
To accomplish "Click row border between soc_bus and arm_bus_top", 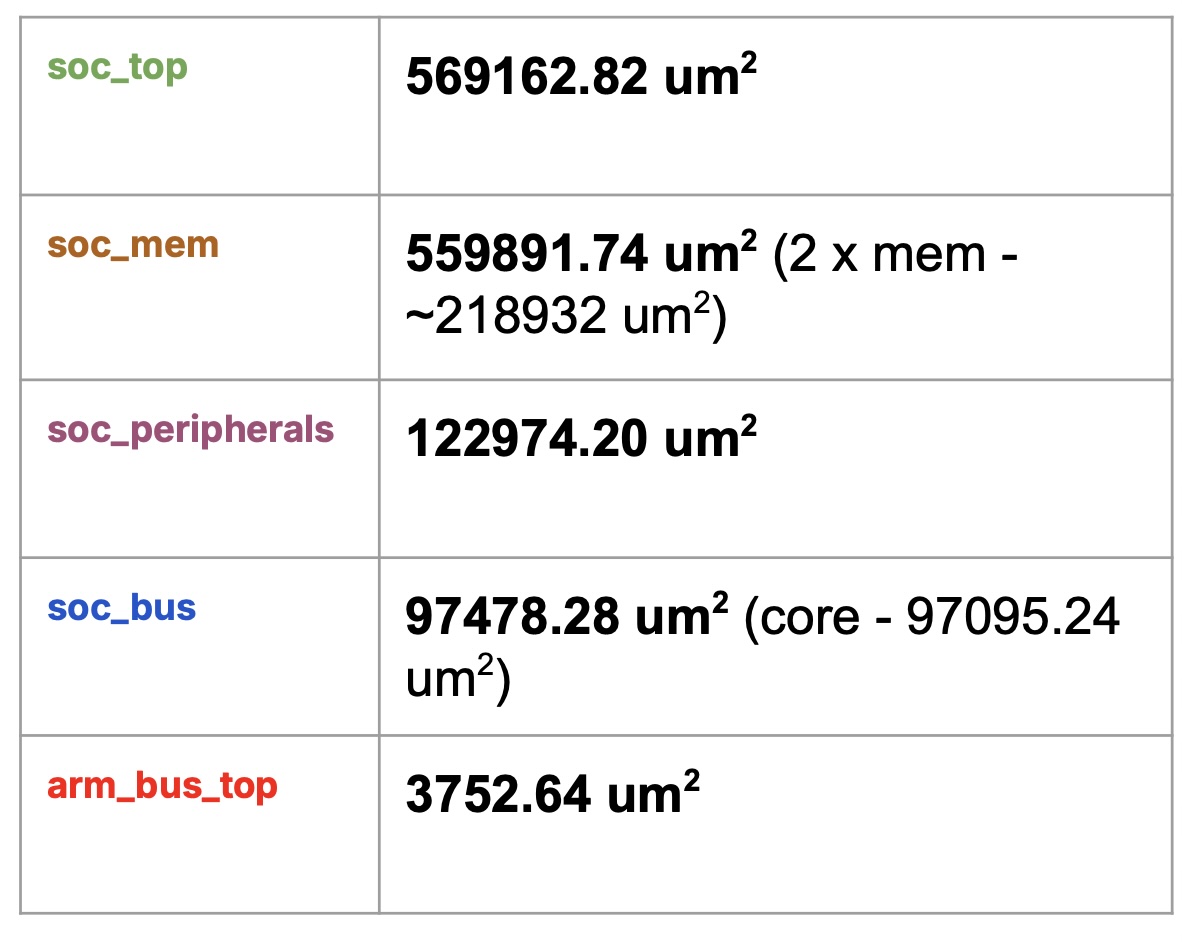I will coord(596,735).
